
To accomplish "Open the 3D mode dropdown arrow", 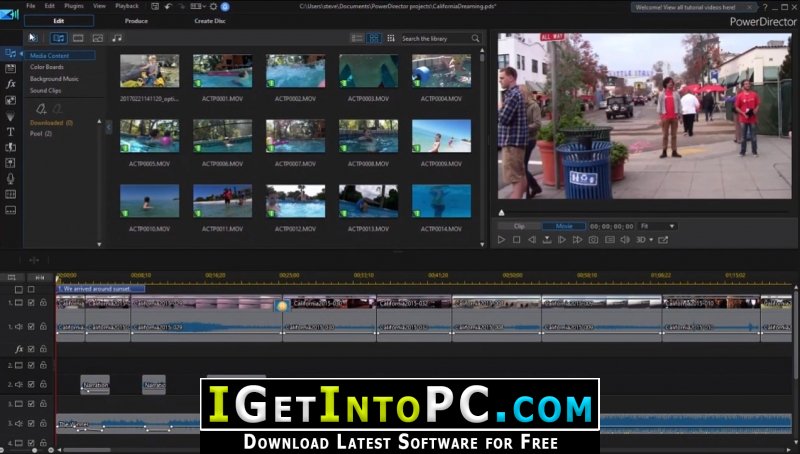I will point(651,240).
